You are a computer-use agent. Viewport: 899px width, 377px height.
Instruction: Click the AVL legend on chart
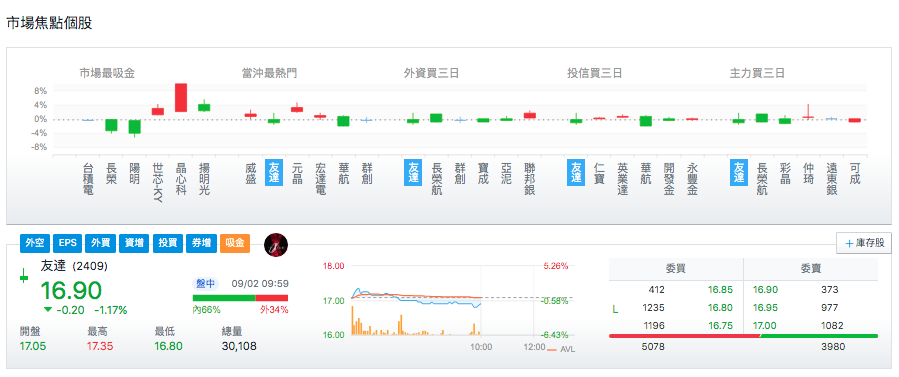(561, 349)
